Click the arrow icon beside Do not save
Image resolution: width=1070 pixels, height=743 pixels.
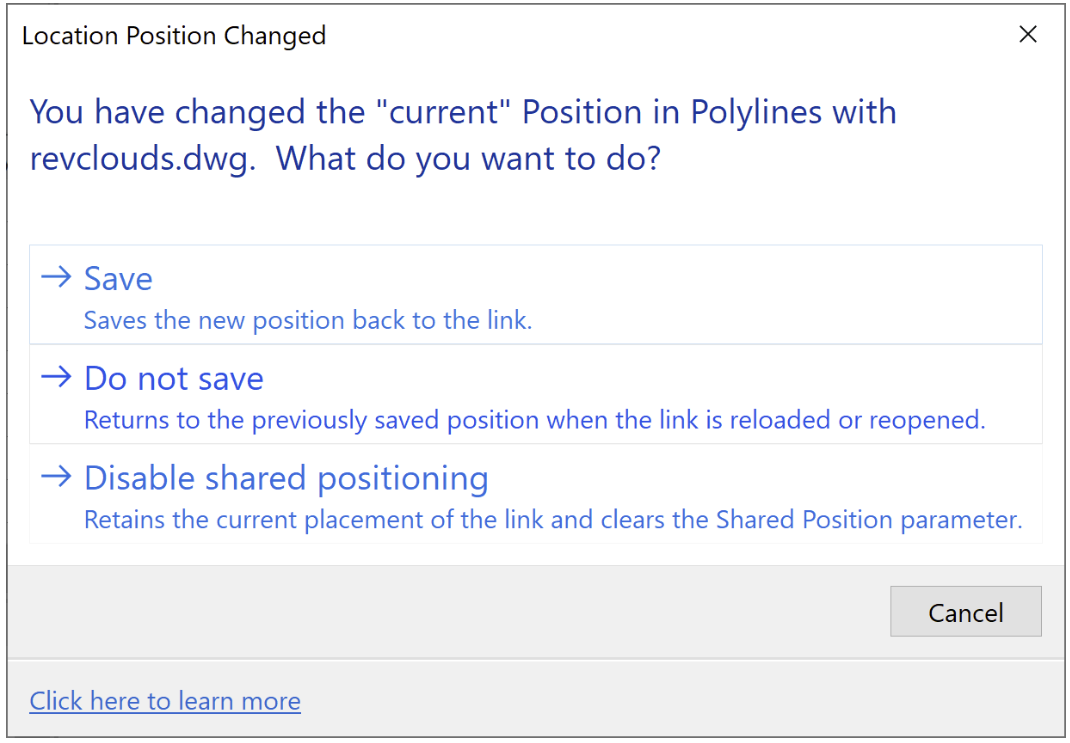coord(56,377)
